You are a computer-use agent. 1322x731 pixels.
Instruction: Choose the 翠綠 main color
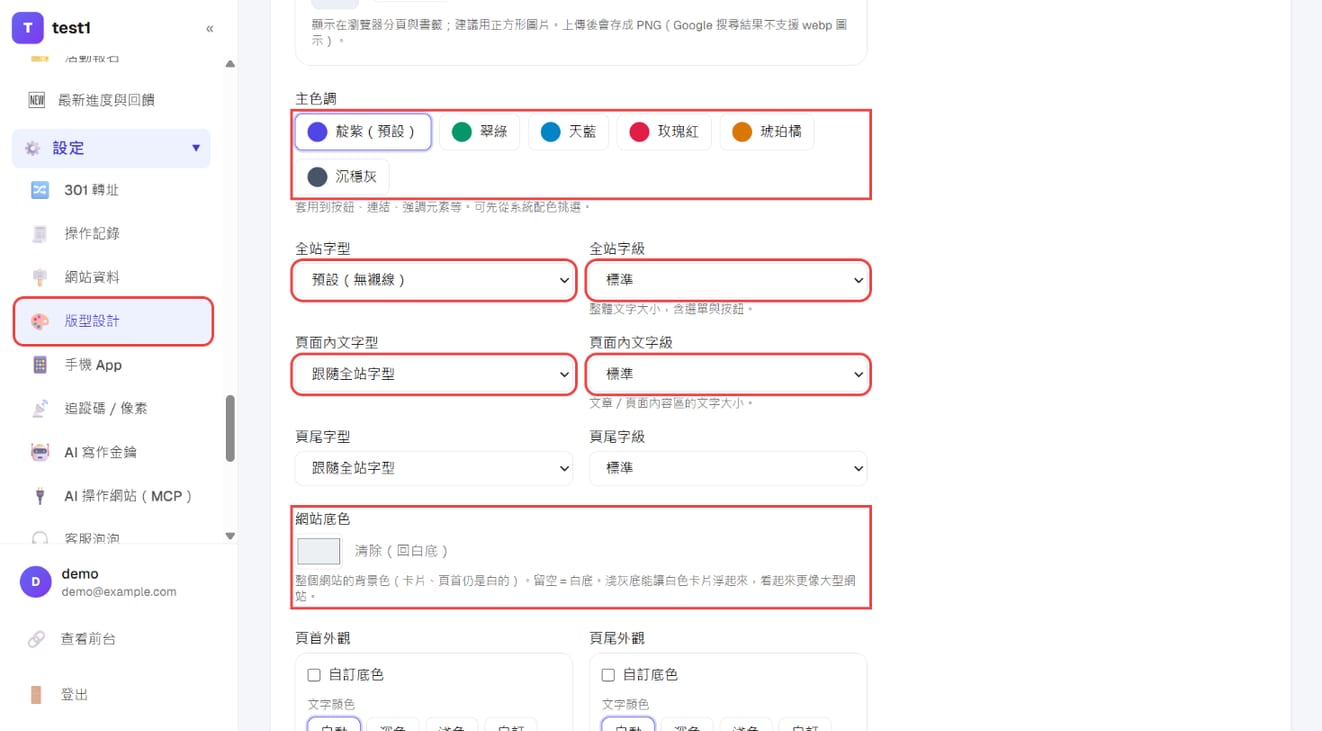[480, 132]
